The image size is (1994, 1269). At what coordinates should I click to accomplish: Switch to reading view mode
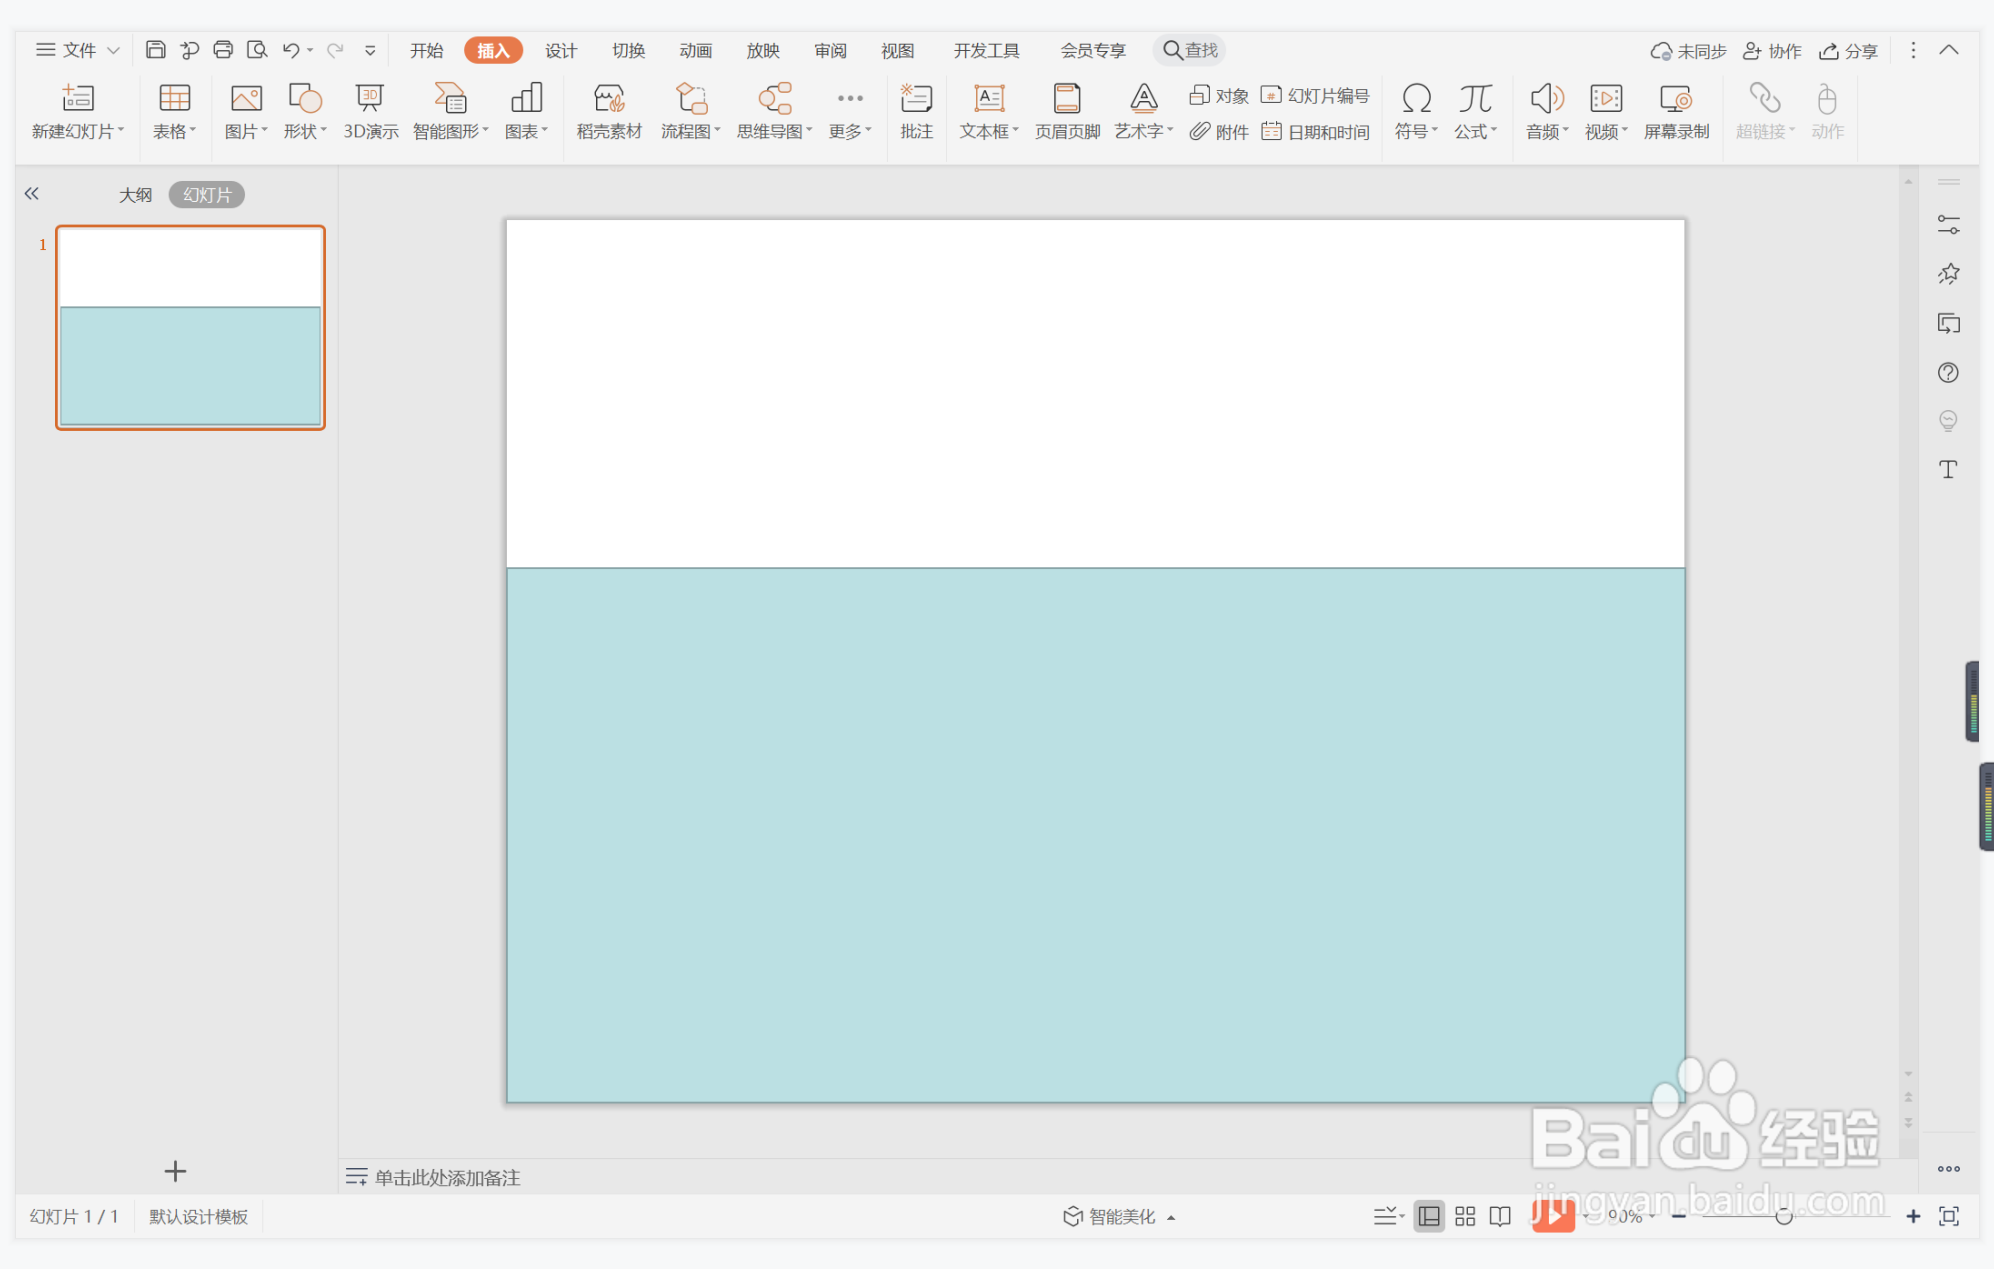[x=1499, y=1216]
